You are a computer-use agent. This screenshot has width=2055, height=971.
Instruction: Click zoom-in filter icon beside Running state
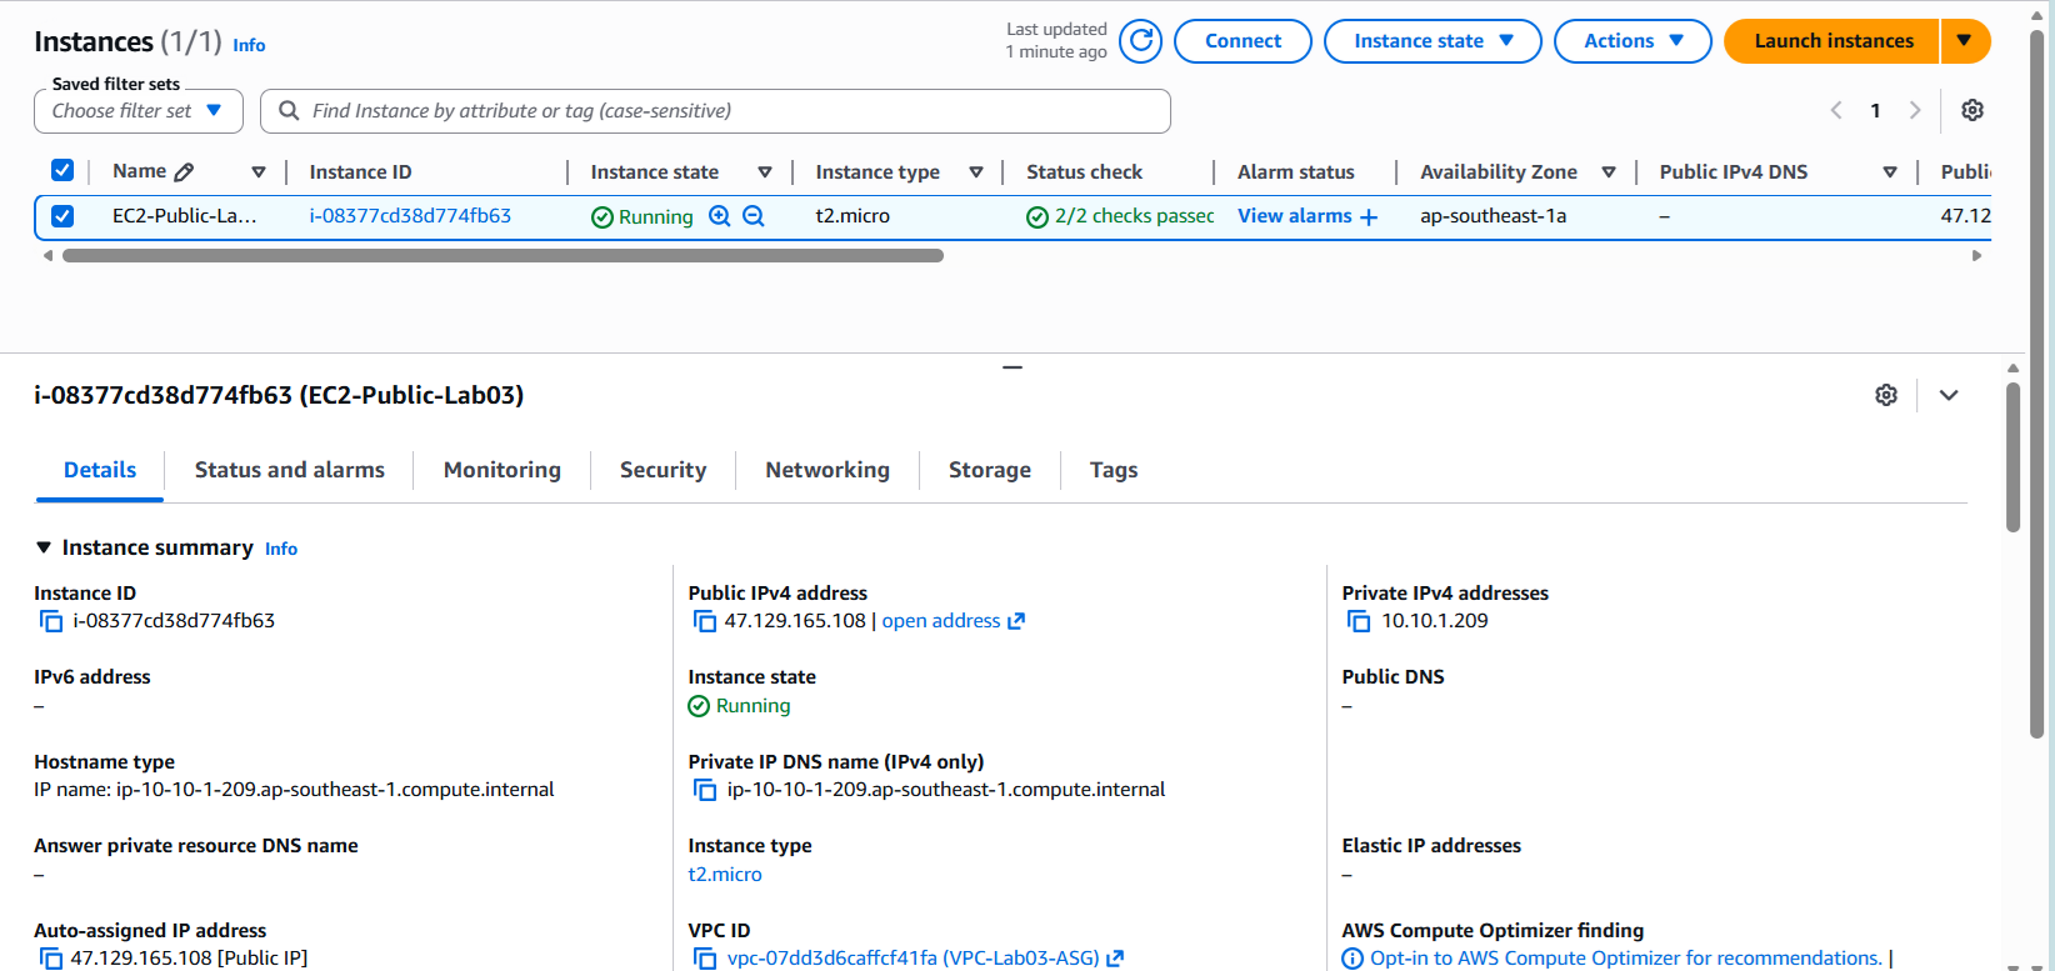(x=719, y=216)
